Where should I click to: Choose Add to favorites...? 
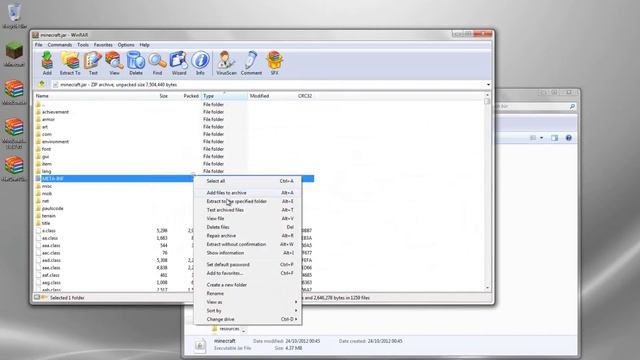coord(248,273)
